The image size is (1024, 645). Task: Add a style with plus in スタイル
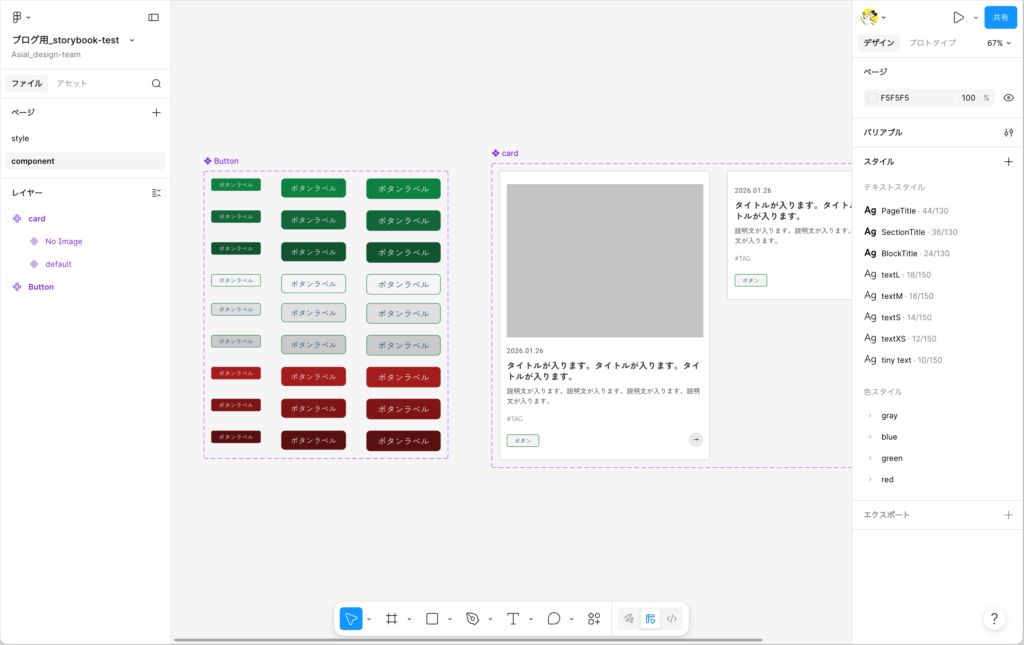(x=1008, y=162)
